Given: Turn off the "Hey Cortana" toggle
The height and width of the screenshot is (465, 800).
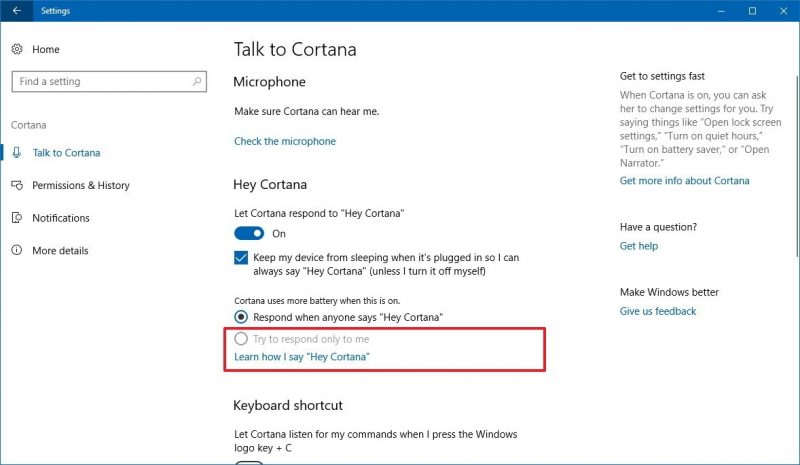Looking at the screenshot, I should point(249,233).
